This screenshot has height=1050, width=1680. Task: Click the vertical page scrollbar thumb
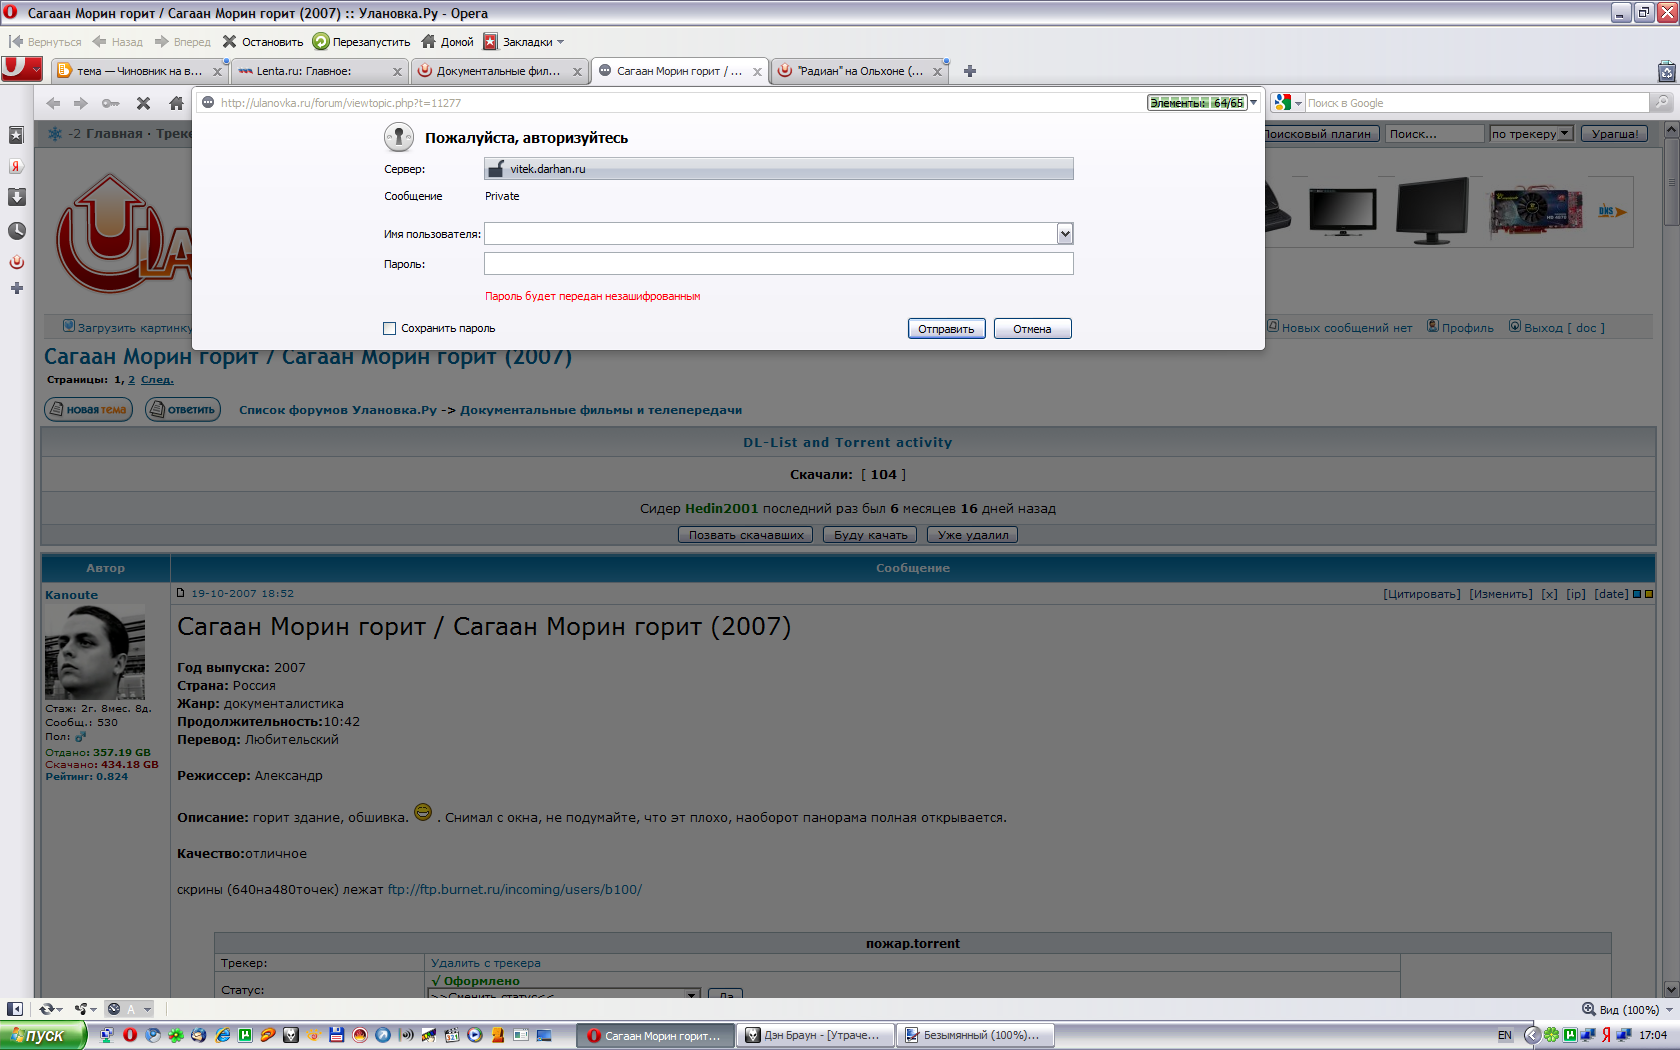(x=1670, y=184)
